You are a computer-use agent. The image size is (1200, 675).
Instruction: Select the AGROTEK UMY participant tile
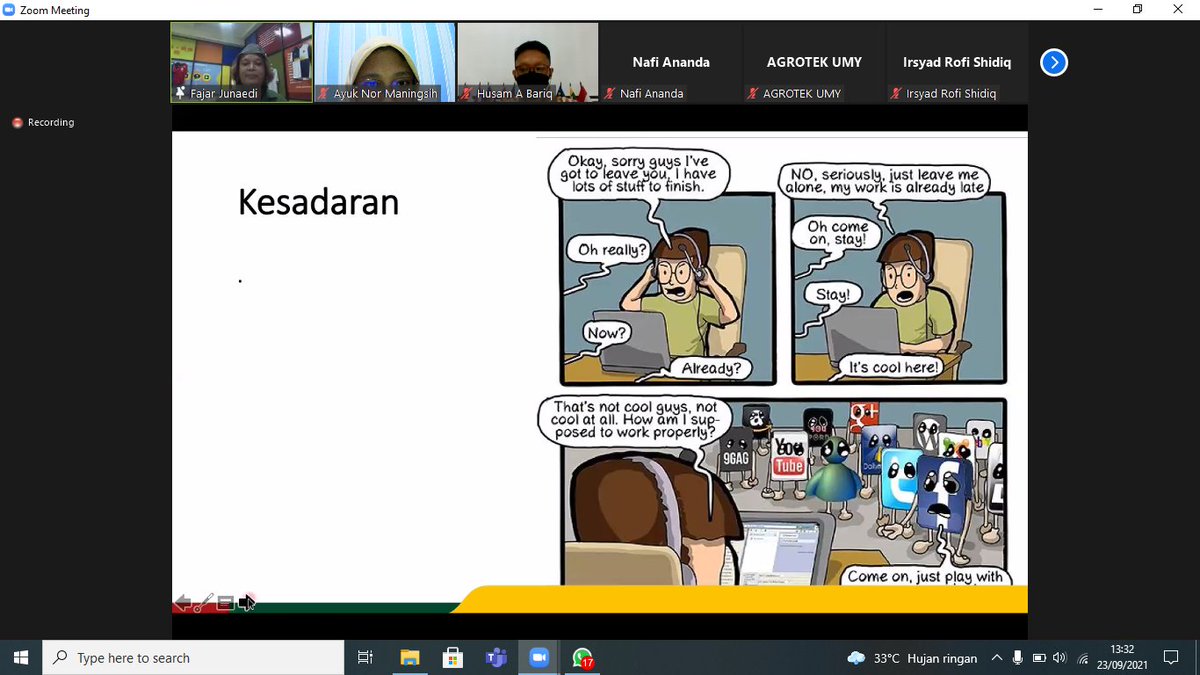point(814,62)
